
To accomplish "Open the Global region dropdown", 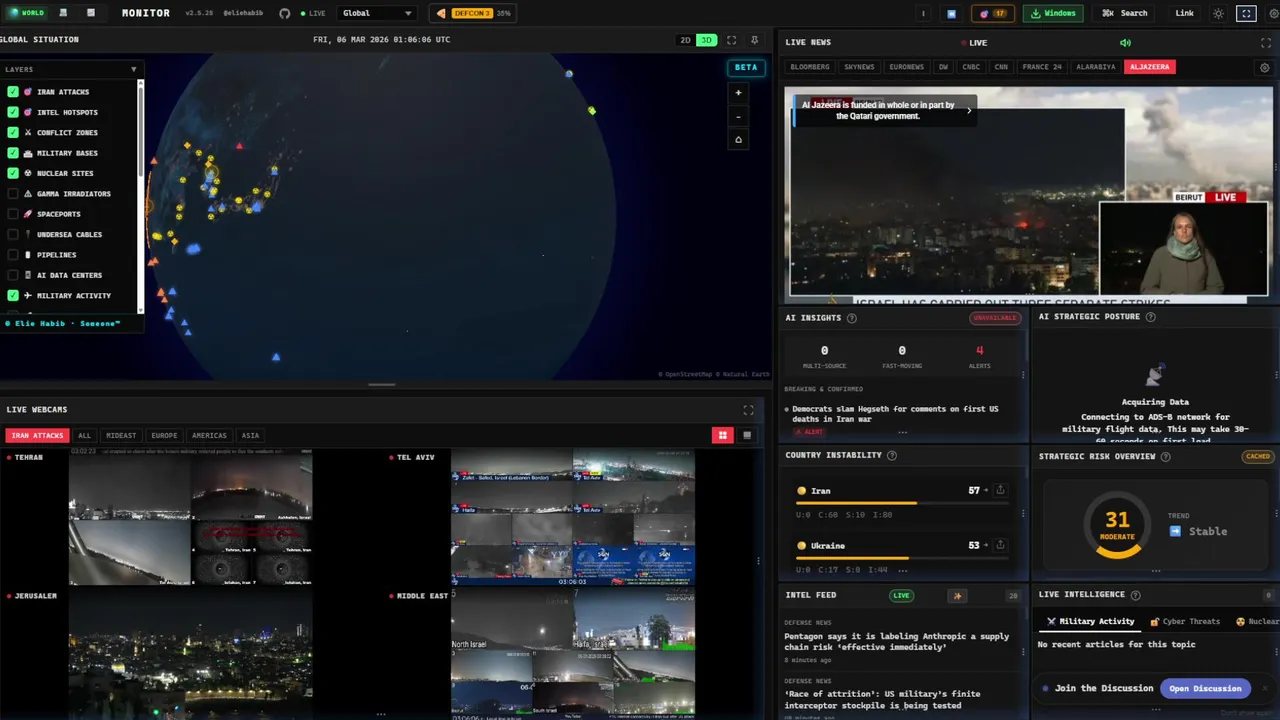I will (376, 13).
